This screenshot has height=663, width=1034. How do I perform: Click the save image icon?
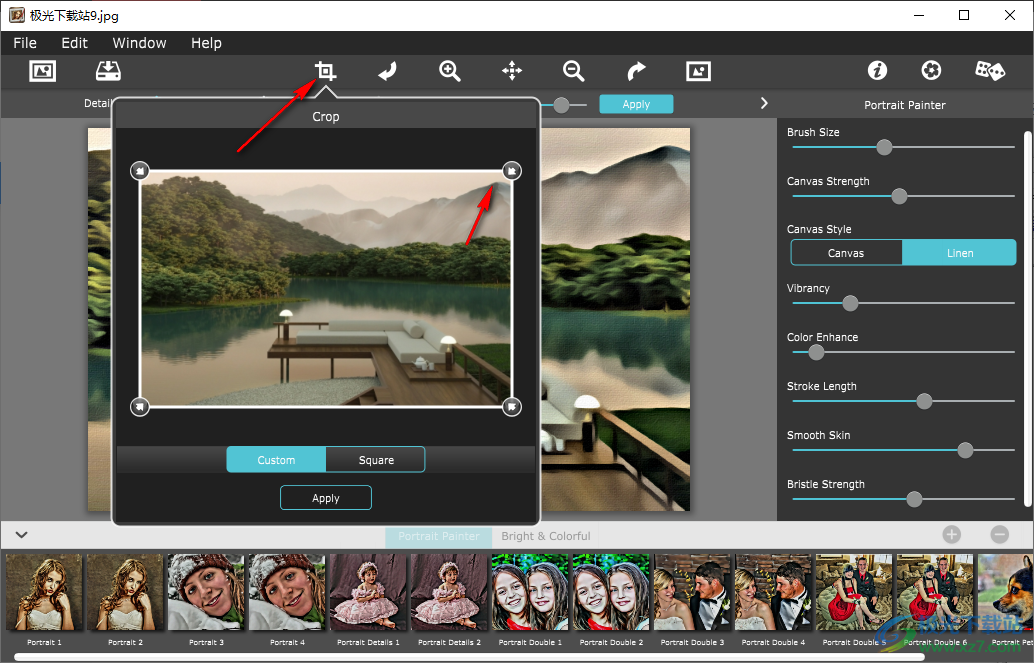(x=108, y=71)
